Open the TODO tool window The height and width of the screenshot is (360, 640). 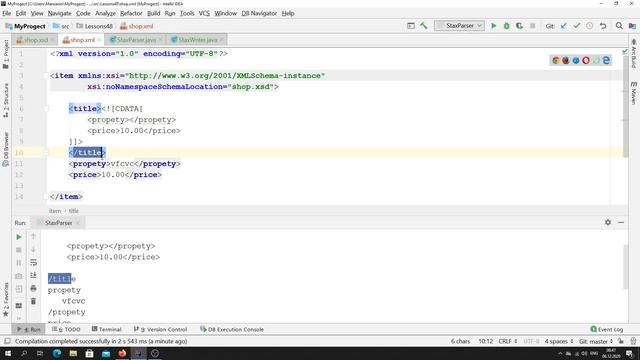click(x=67, y=329)
